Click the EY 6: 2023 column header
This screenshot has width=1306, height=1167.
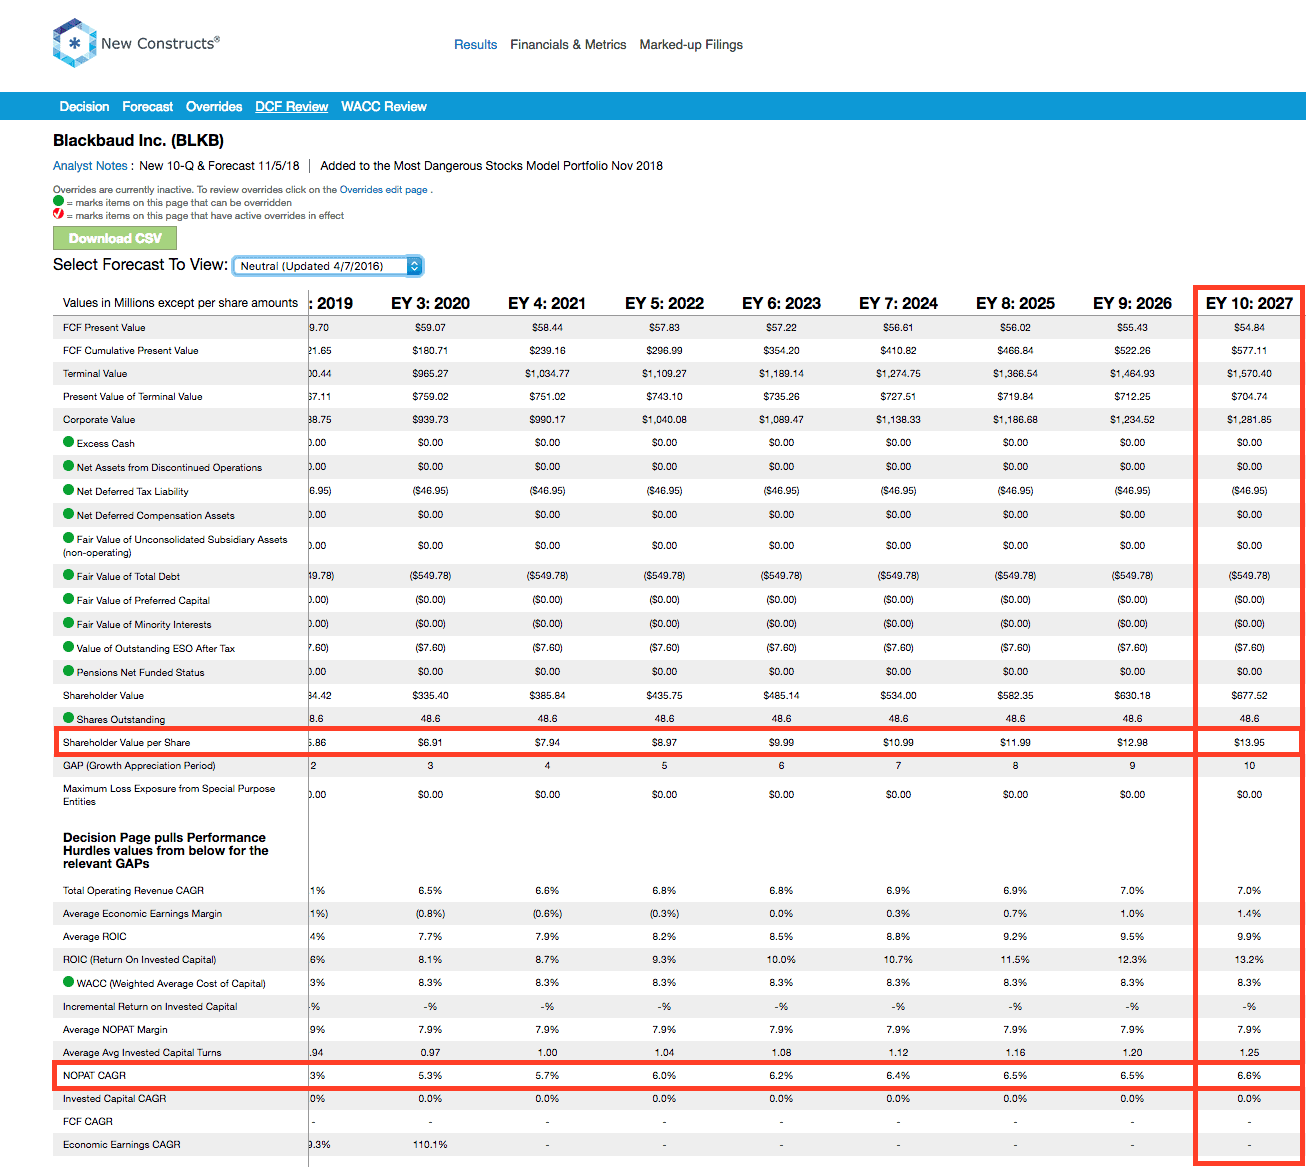pos(781,303)
